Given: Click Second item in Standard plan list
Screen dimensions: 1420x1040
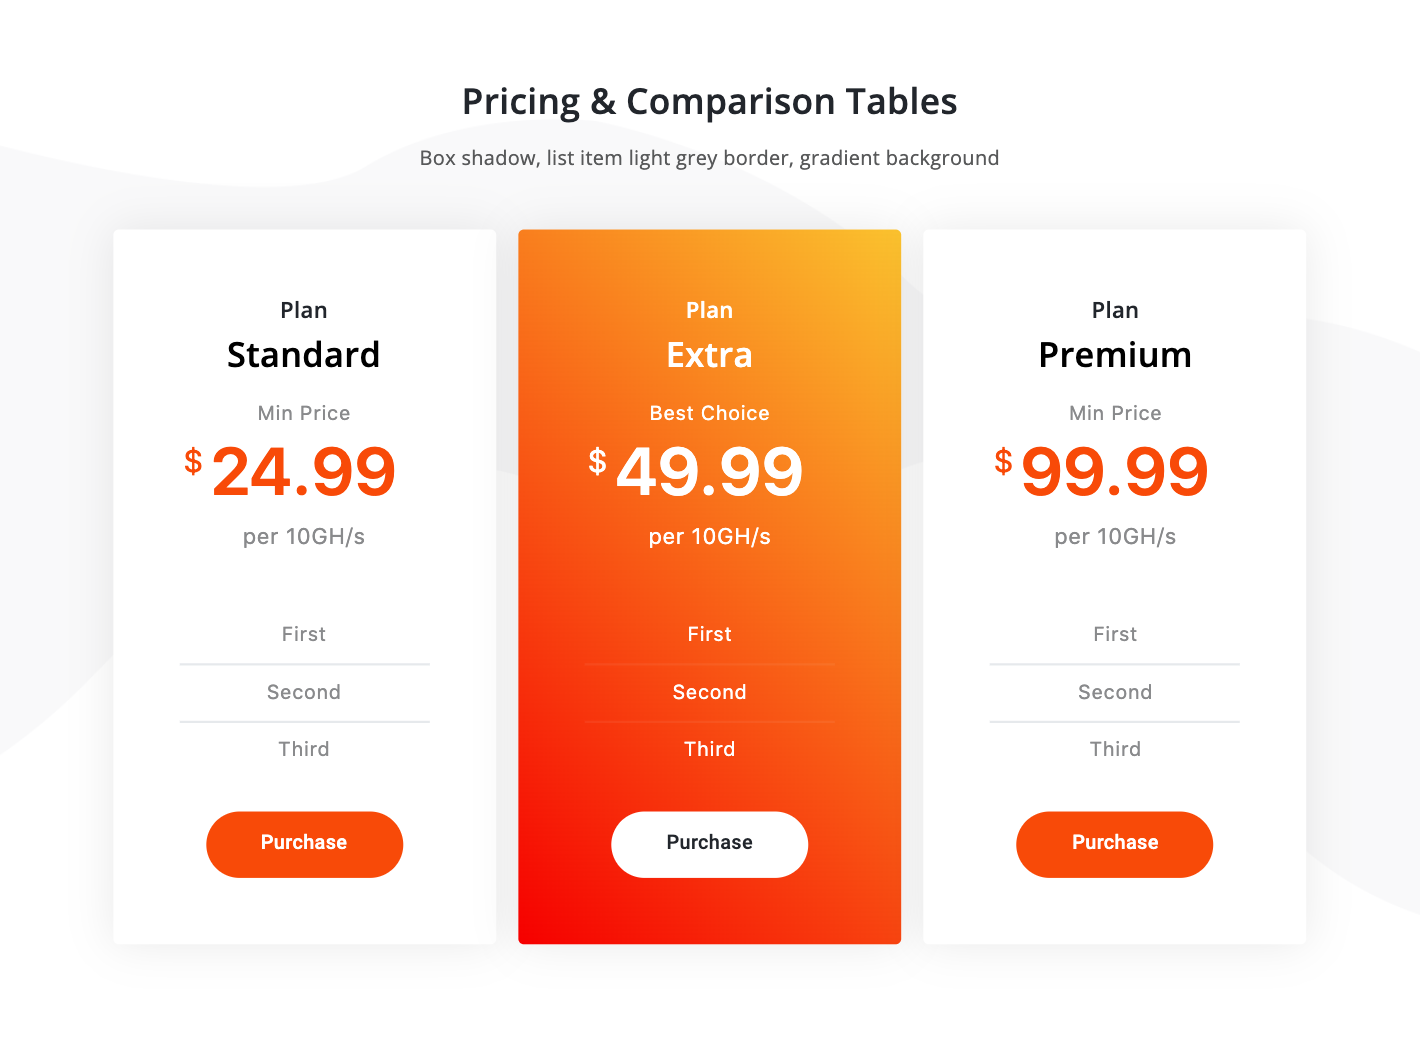Looking at the screenshot, I should point(304,692).
